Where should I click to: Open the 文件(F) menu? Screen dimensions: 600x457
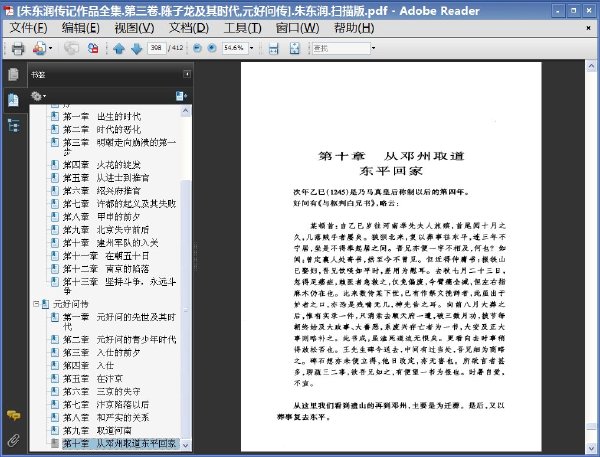coord(28,28)
